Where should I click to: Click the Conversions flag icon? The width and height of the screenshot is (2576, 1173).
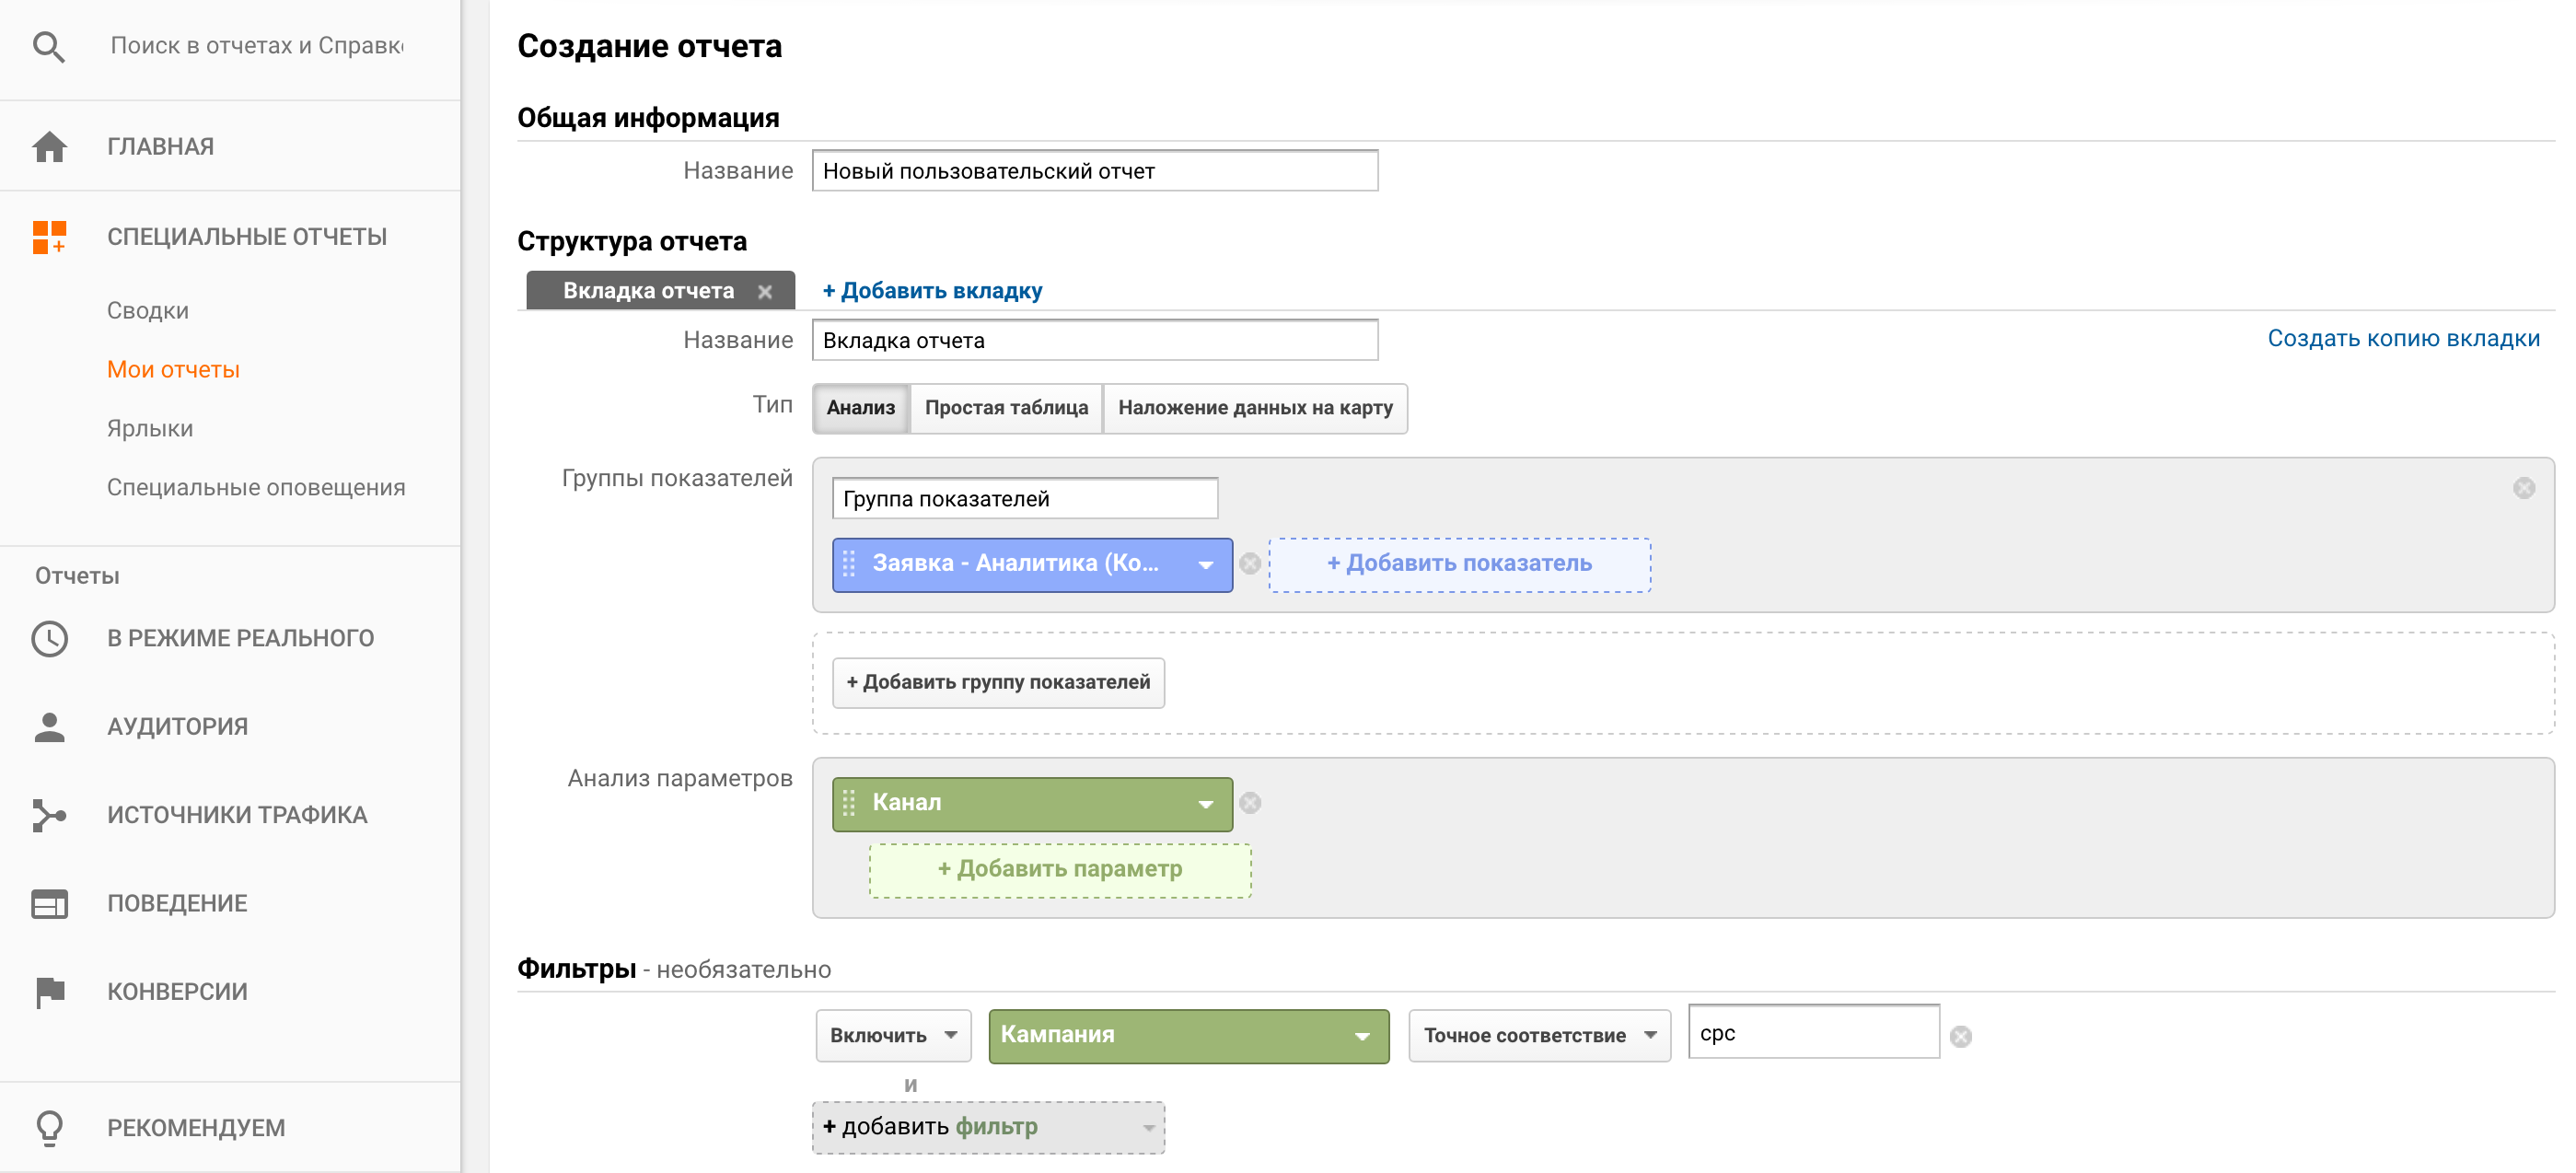pos(49,992)
